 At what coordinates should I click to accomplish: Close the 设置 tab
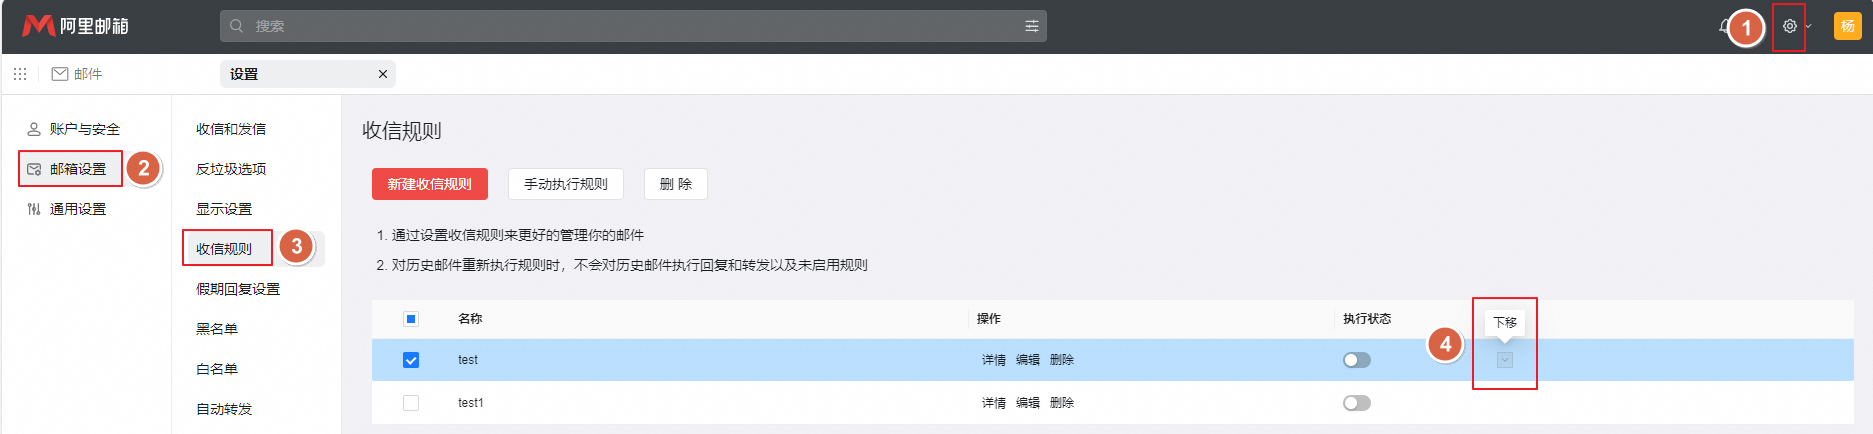[382, 74]
